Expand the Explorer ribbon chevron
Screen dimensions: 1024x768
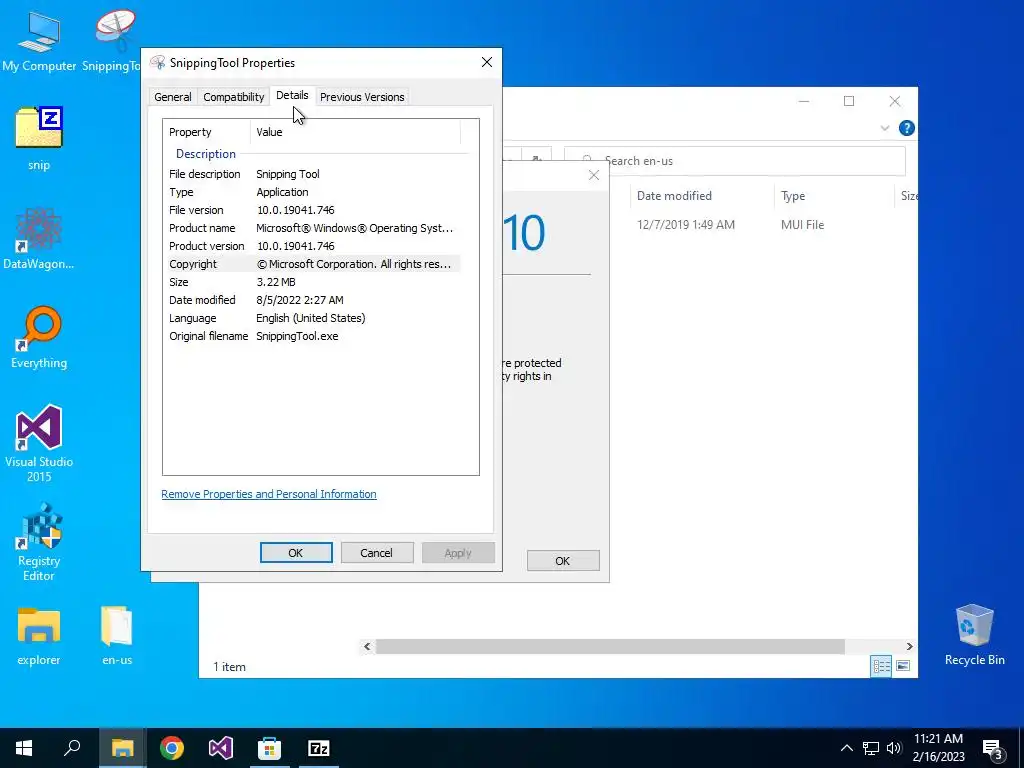click(x=885, y=128)
